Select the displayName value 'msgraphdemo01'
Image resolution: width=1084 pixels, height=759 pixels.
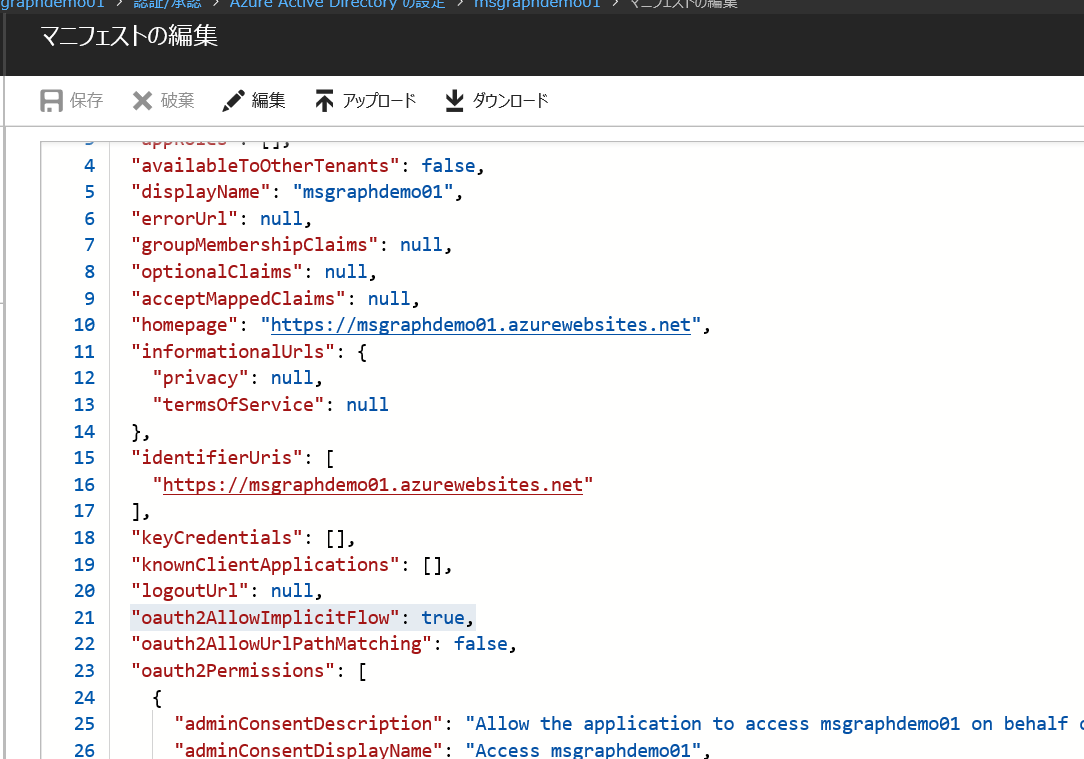click(375, 191)
